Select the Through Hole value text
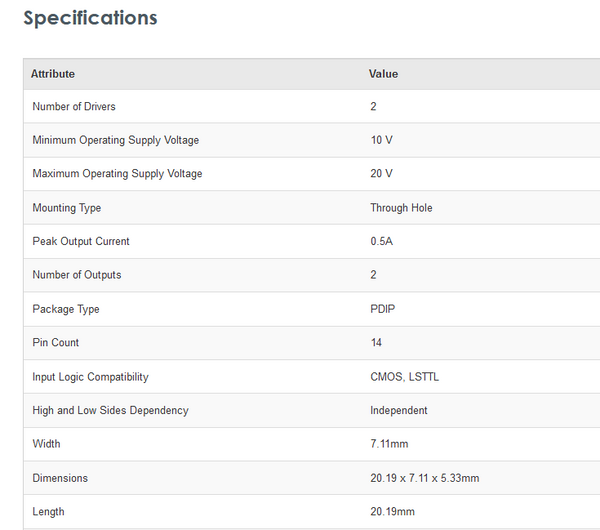Viewport: 600px width, 530px height. [401, 208]
